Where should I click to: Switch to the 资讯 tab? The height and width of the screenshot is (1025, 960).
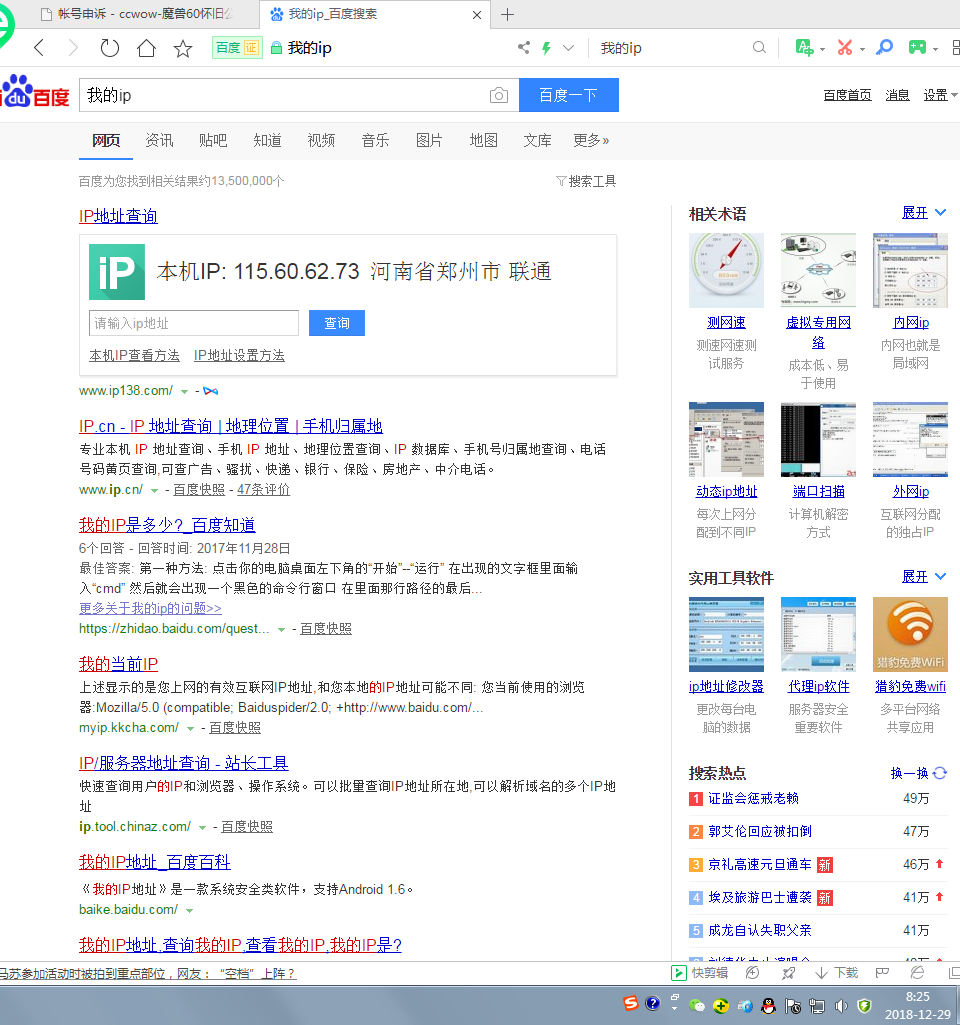click(159, 140)
